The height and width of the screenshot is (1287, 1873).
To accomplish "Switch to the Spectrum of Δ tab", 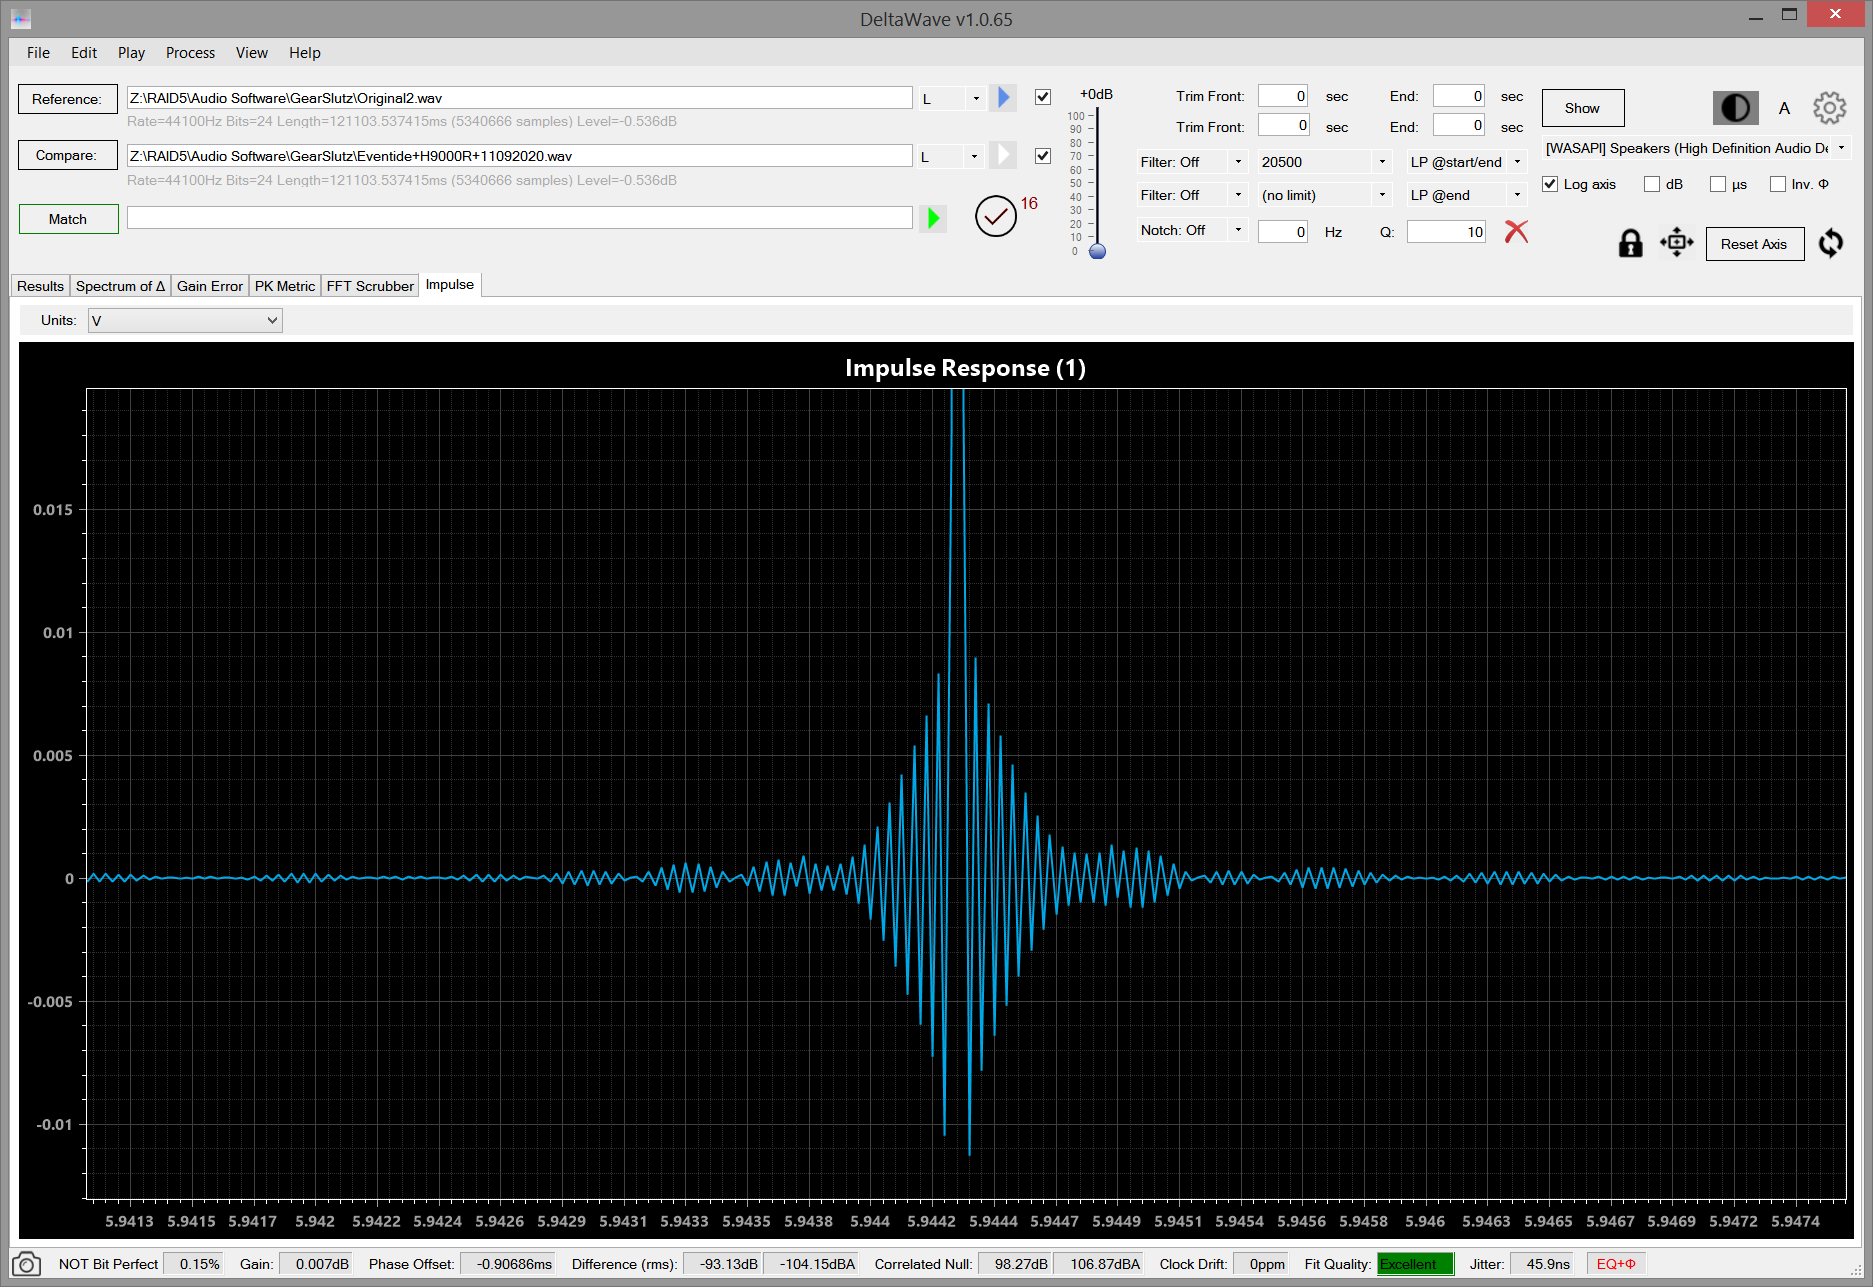I will click(120, 286).
